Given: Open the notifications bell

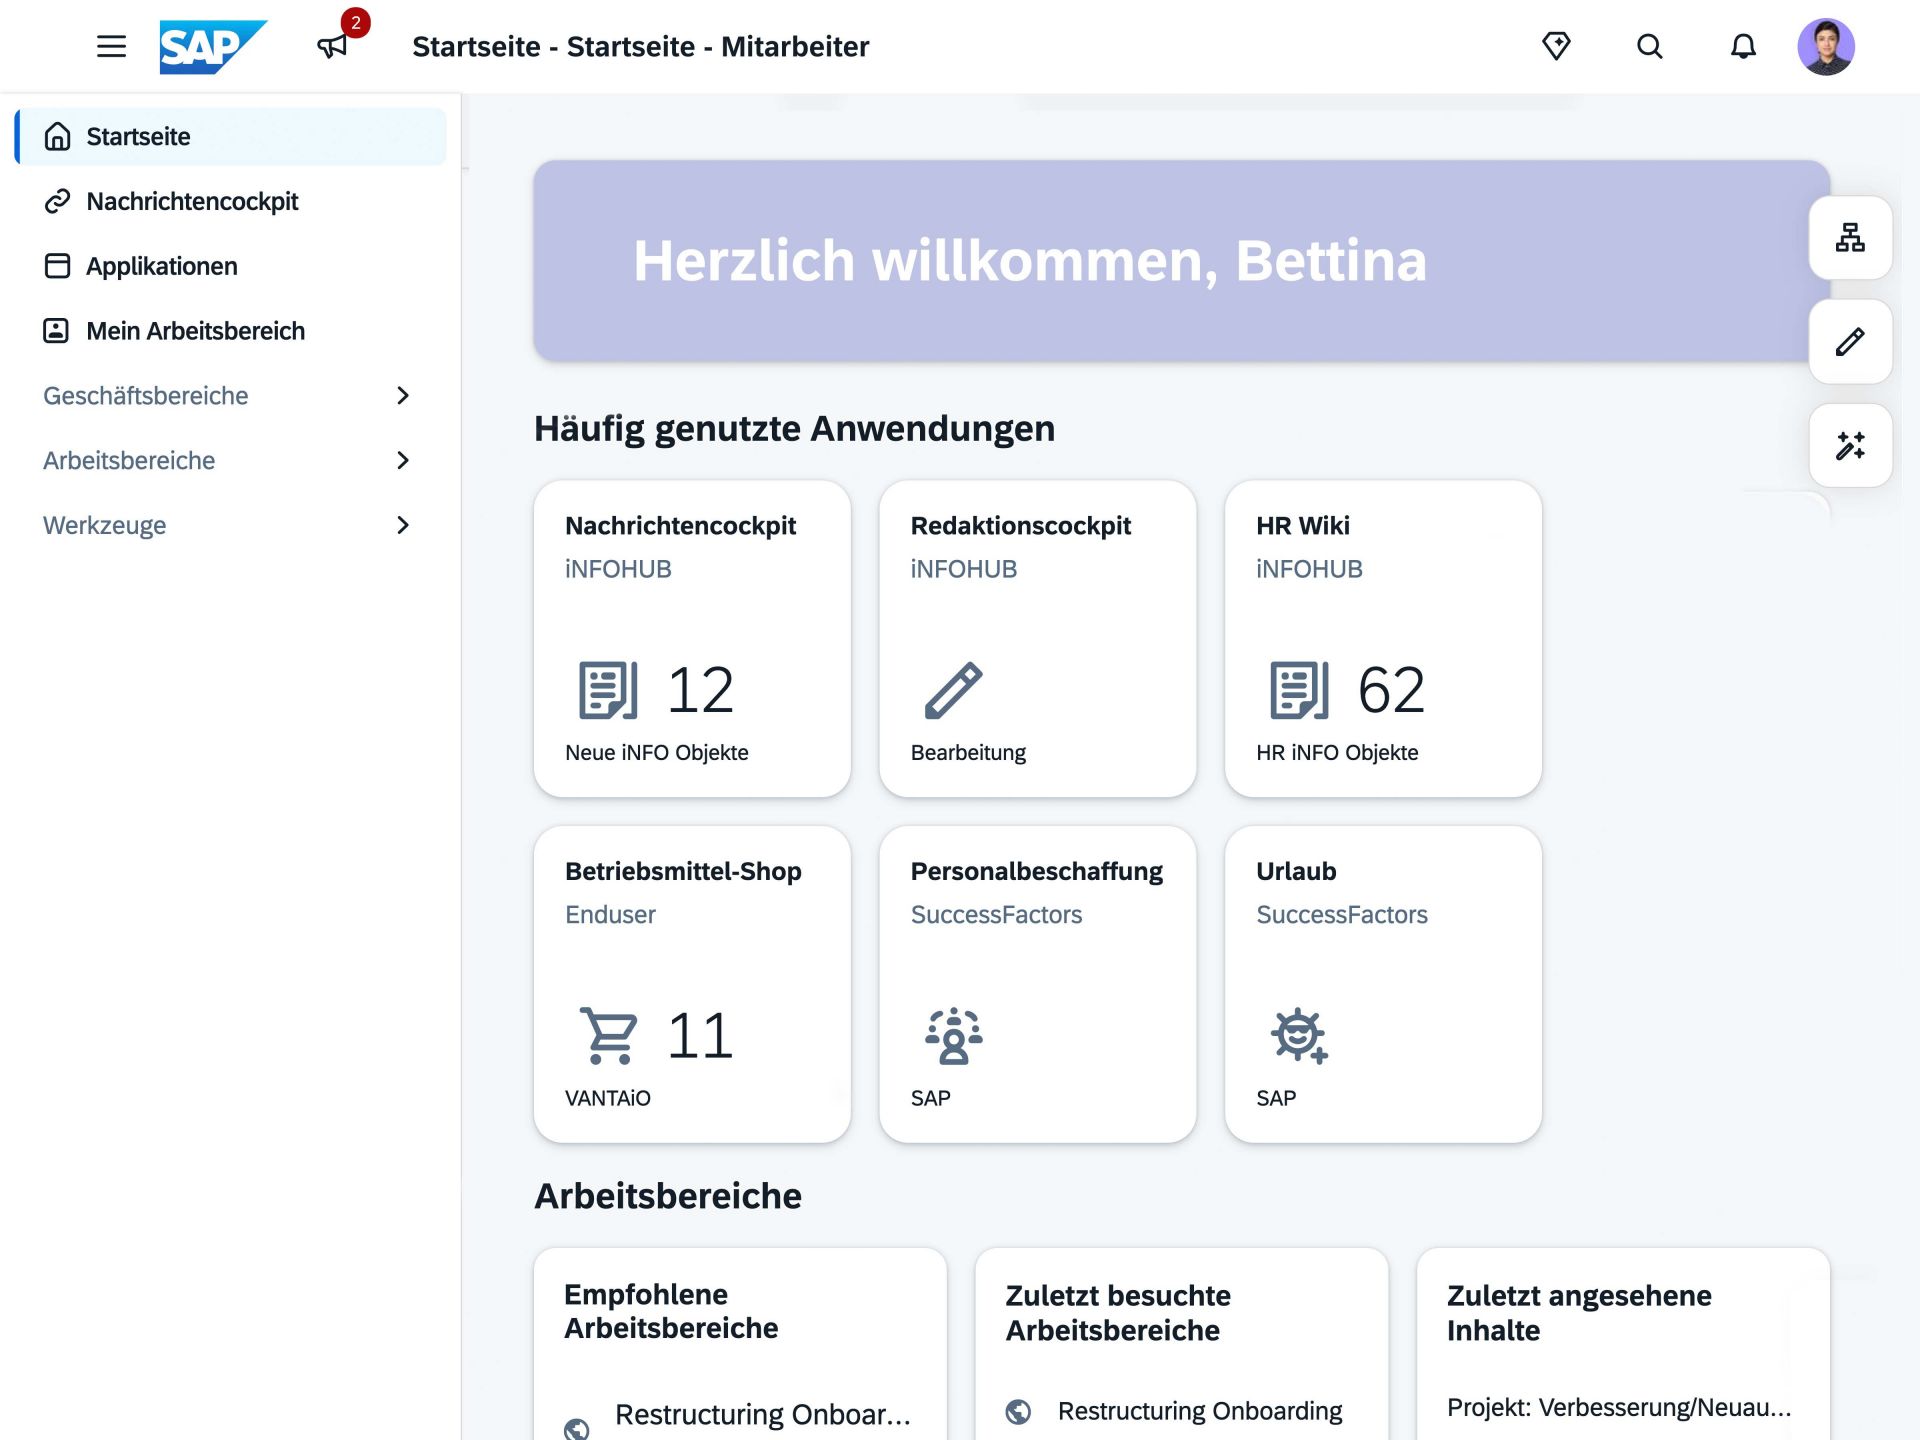Looking at the screenshot, I should (1743, 46).
